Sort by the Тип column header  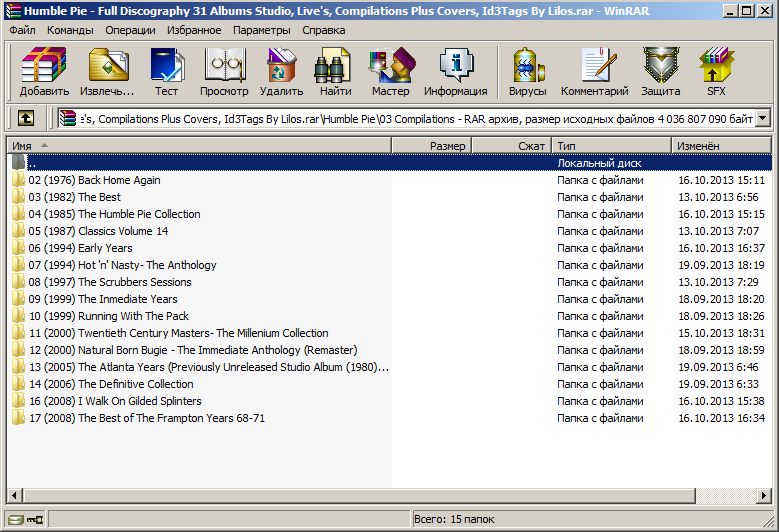(x=612, y=146)
